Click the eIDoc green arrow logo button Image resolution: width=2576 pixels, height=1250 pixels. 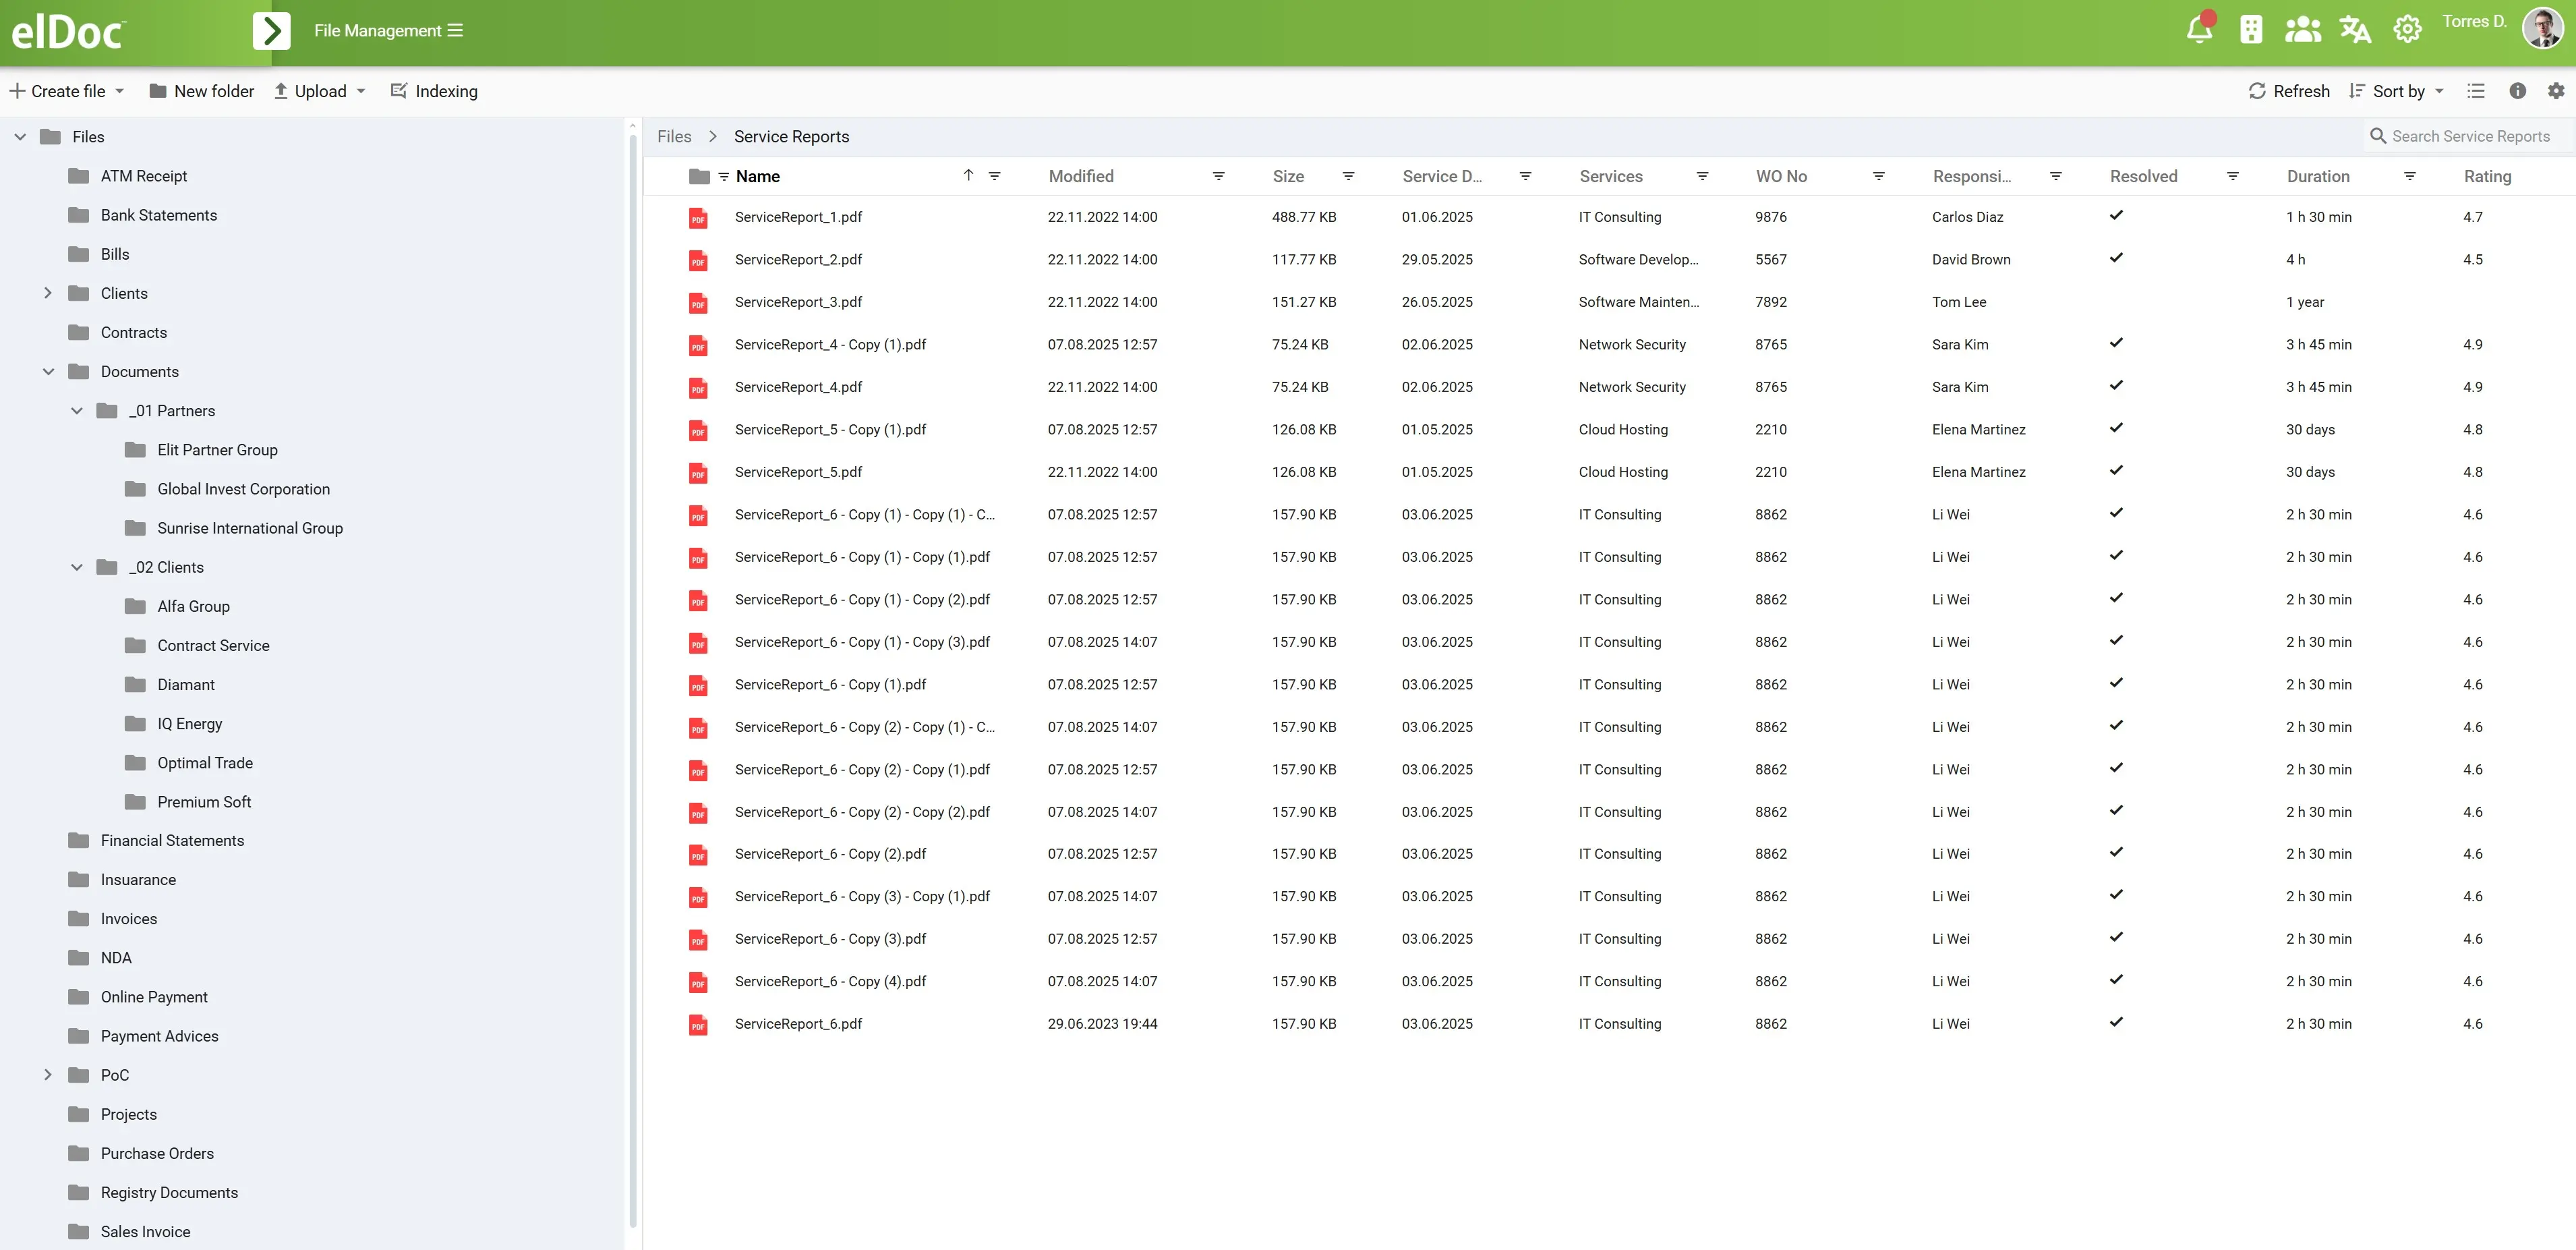(271, 31)
